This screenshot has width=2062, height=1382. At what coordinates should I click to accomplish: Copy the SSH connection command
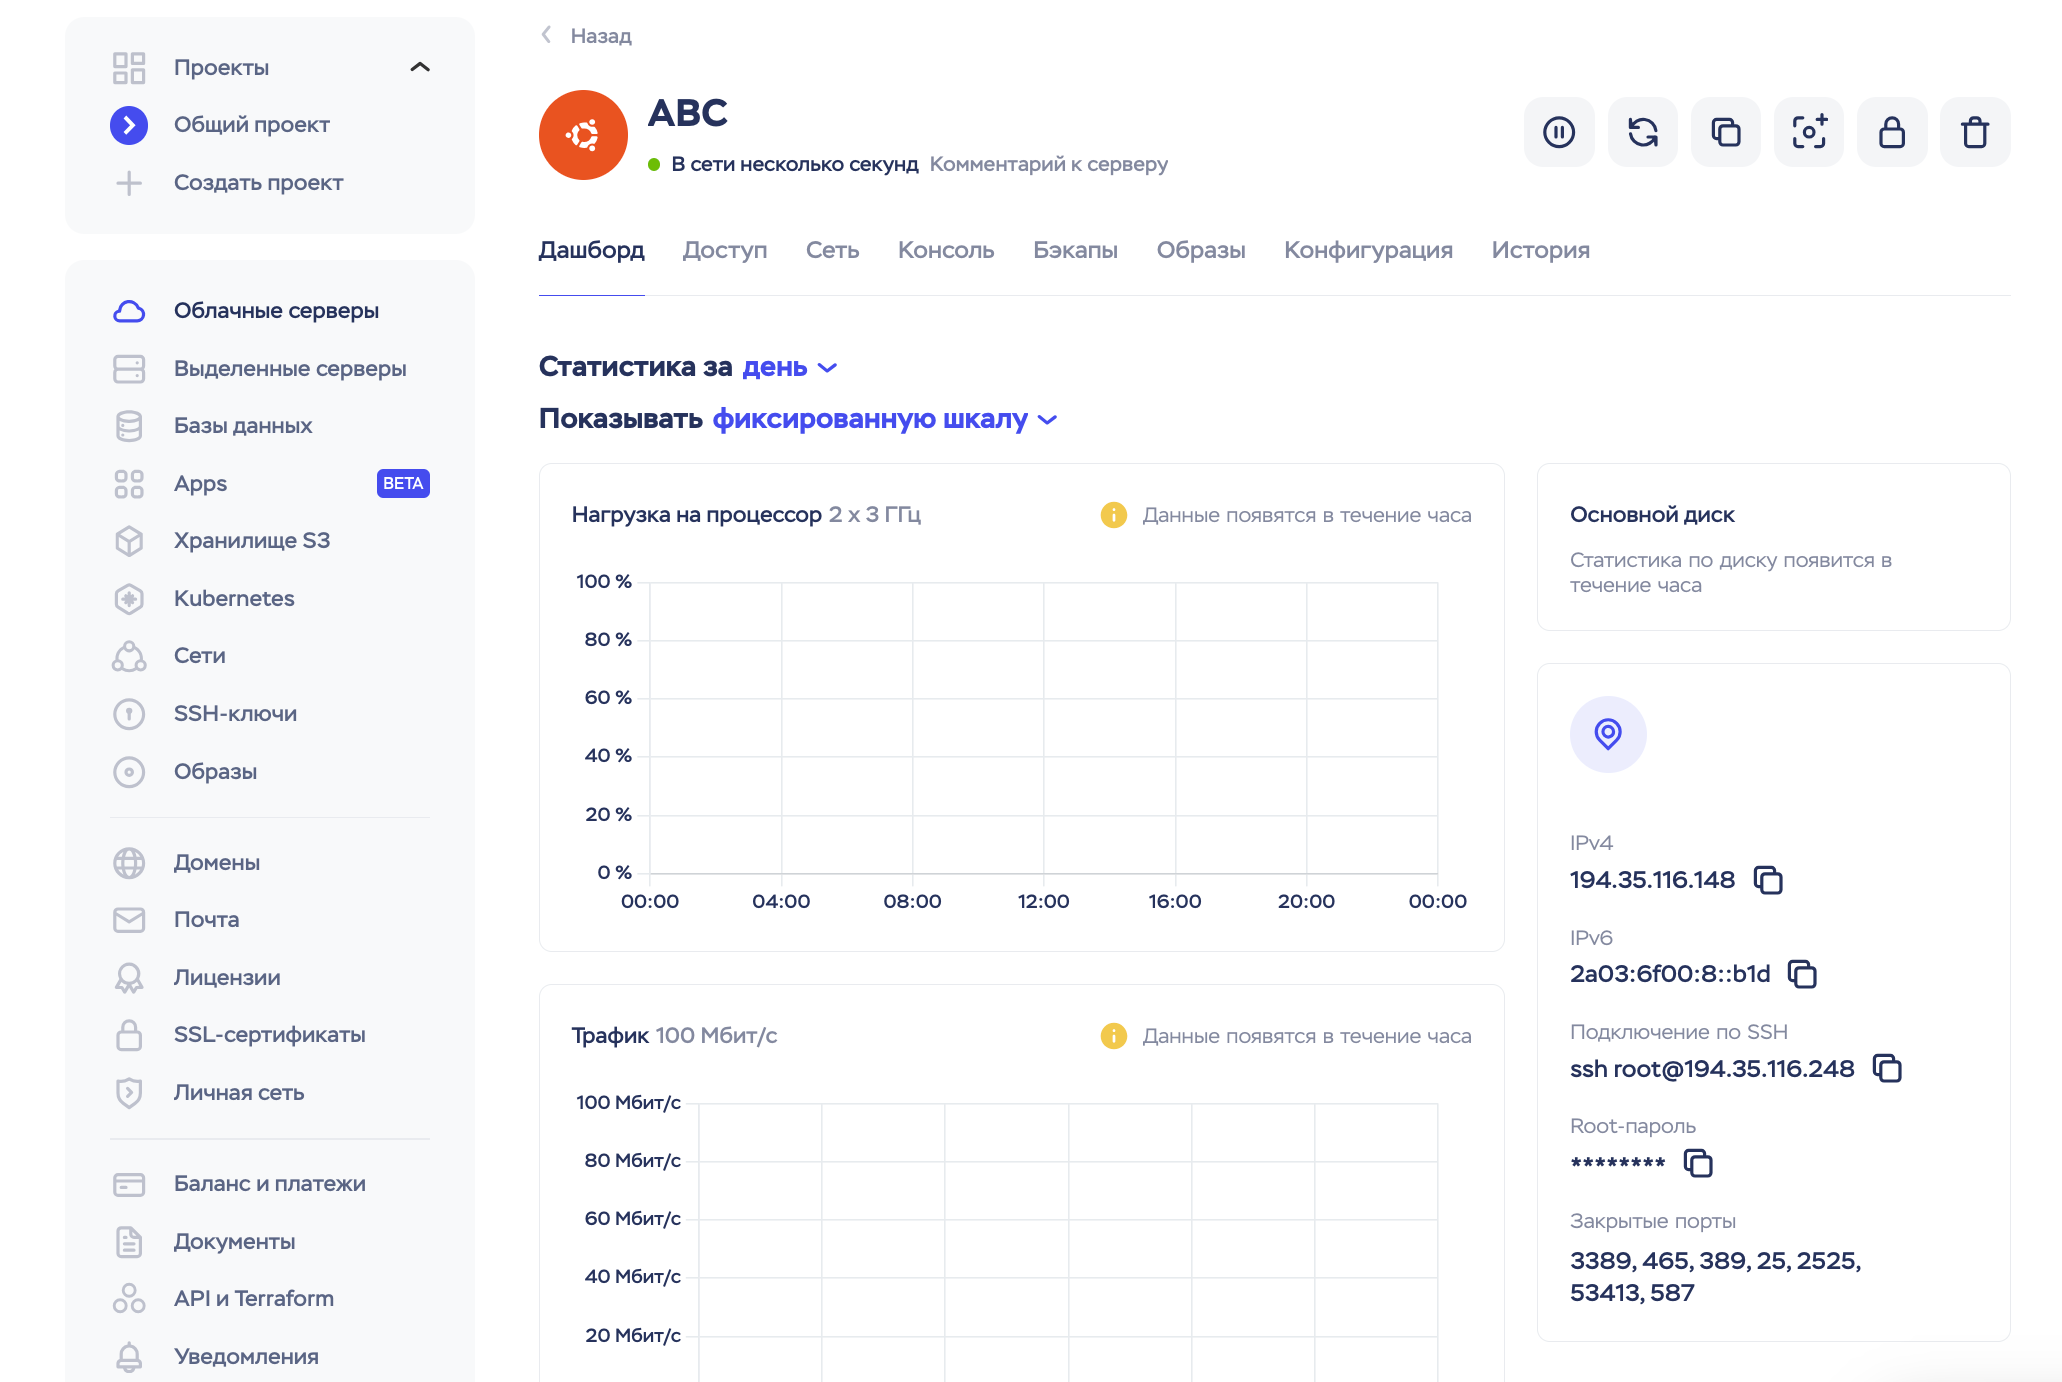click(1886, 1068)
